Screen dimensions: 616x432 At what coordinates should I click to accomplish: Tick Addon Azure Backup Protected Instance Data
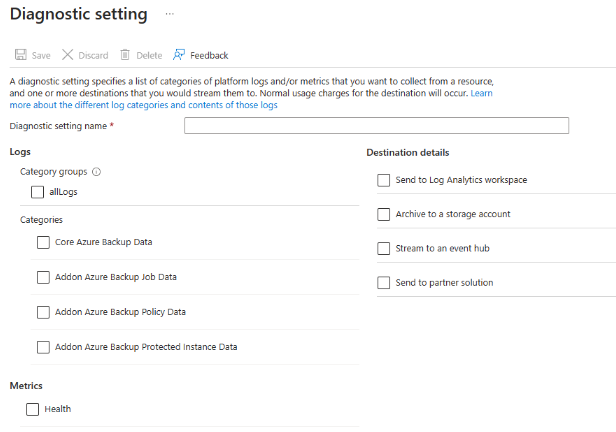[x=43, y=347]
